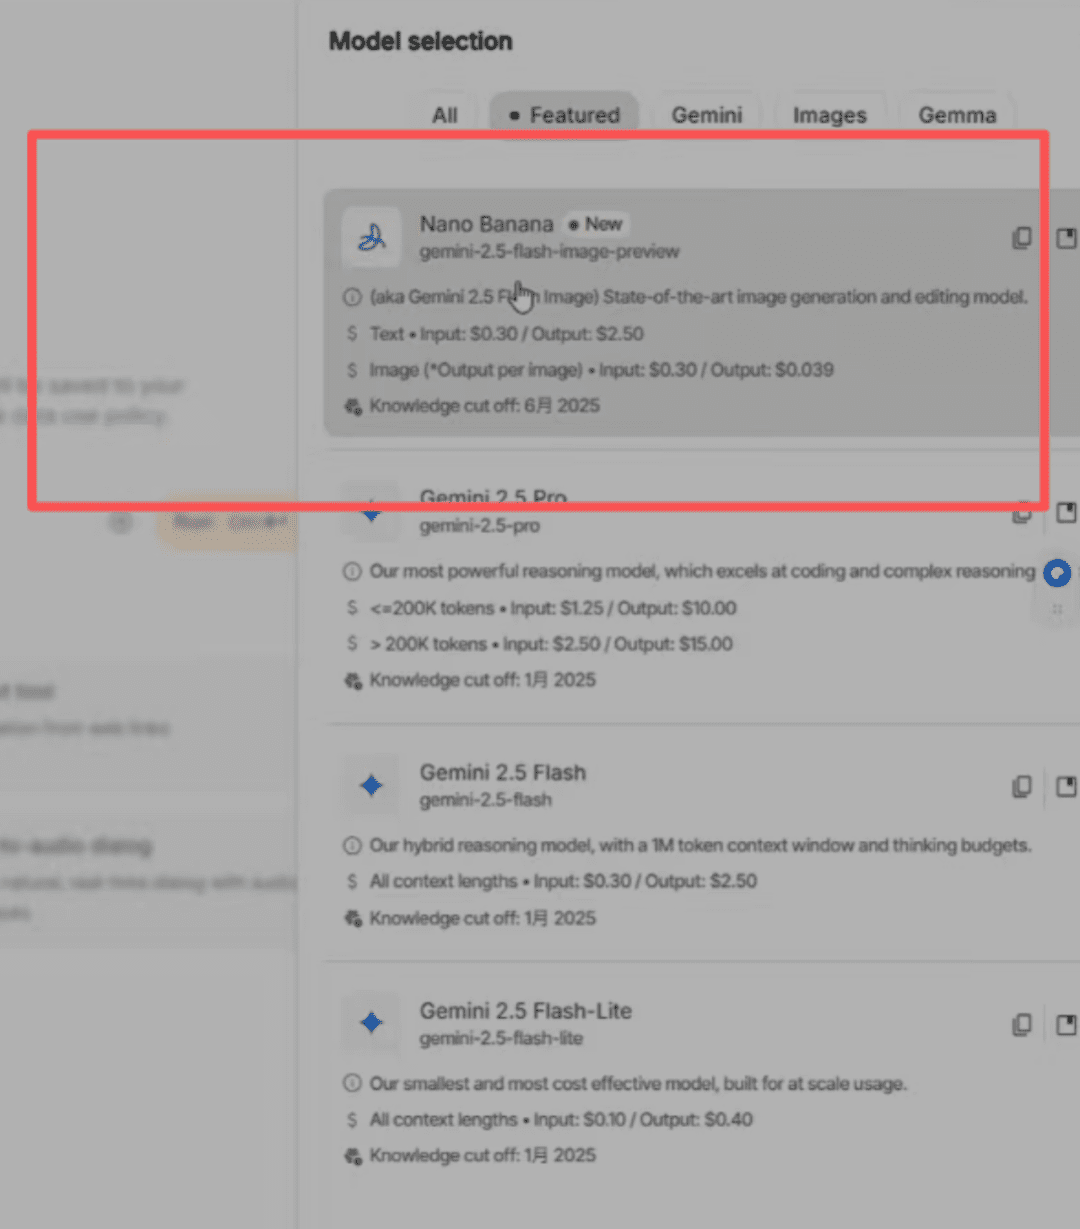Open Gemini 2.5 Pro details icon
Screen dimensions: 1080x1229
pyautogui.click(x=1066, y=513)
